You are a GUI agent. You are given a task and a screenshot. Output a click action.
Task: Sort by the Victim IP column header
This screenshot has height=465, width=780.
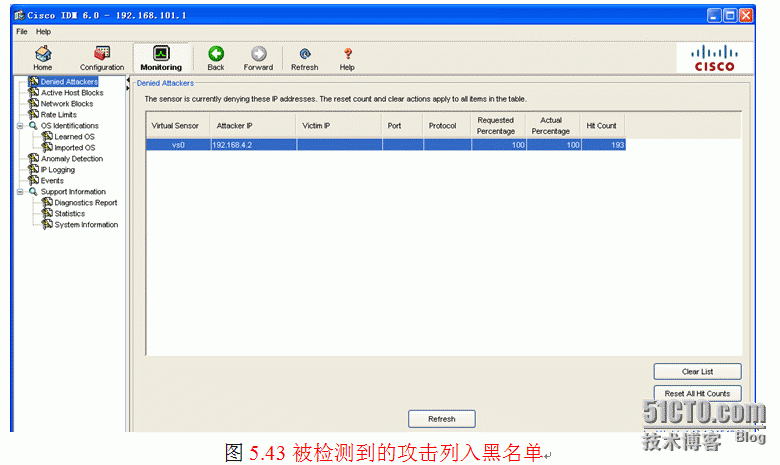pos(339,126)
